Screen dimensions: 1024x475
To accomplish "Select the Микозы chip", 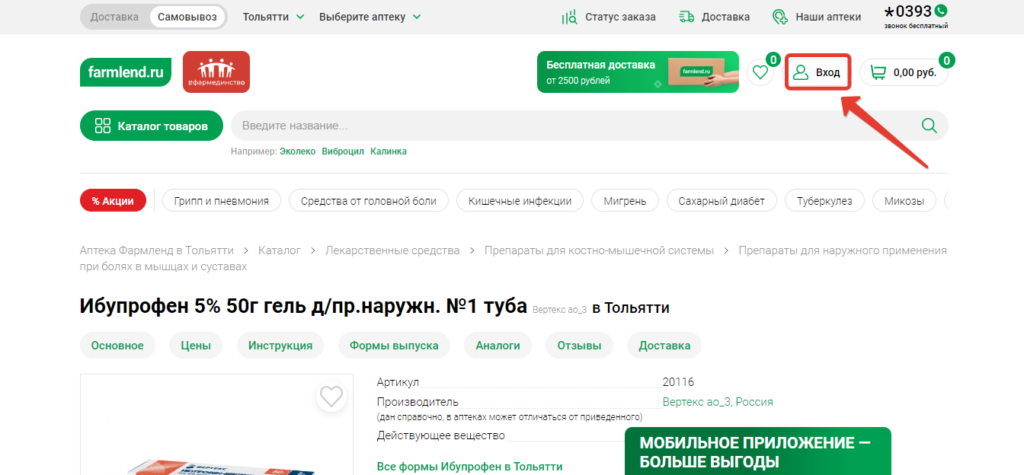I will 904,201.
